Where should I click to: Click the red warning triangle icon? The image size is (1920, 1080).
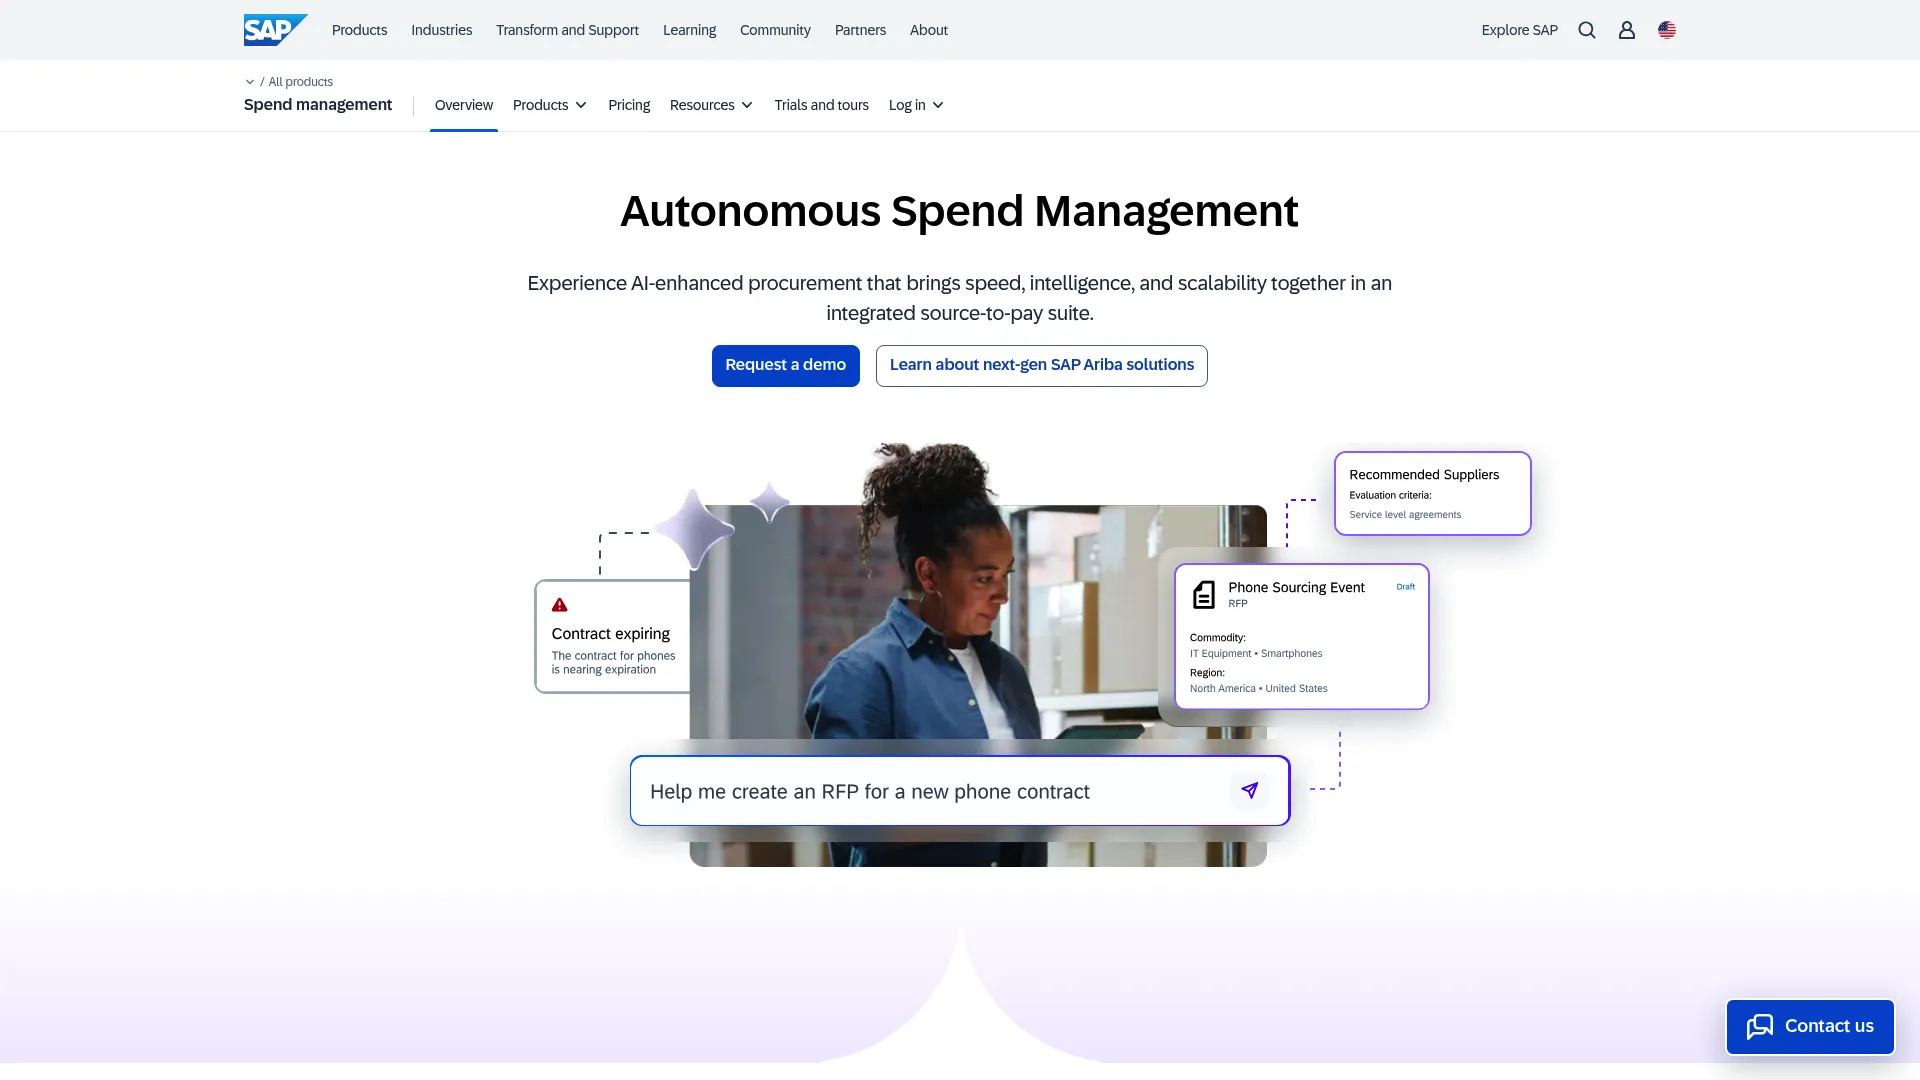point(560,605)
